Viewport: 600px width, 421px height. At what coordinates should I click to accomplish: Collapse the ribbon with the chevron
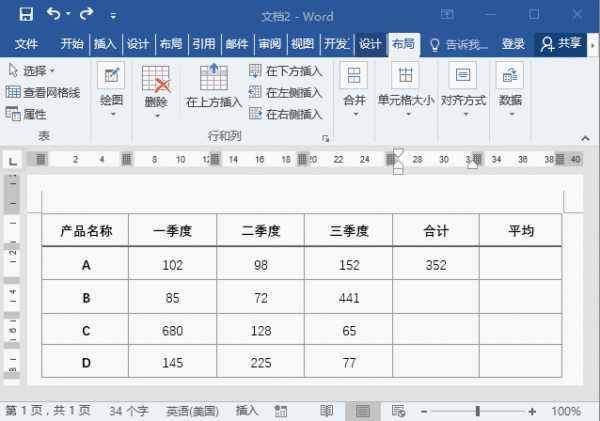coord(585,139)
